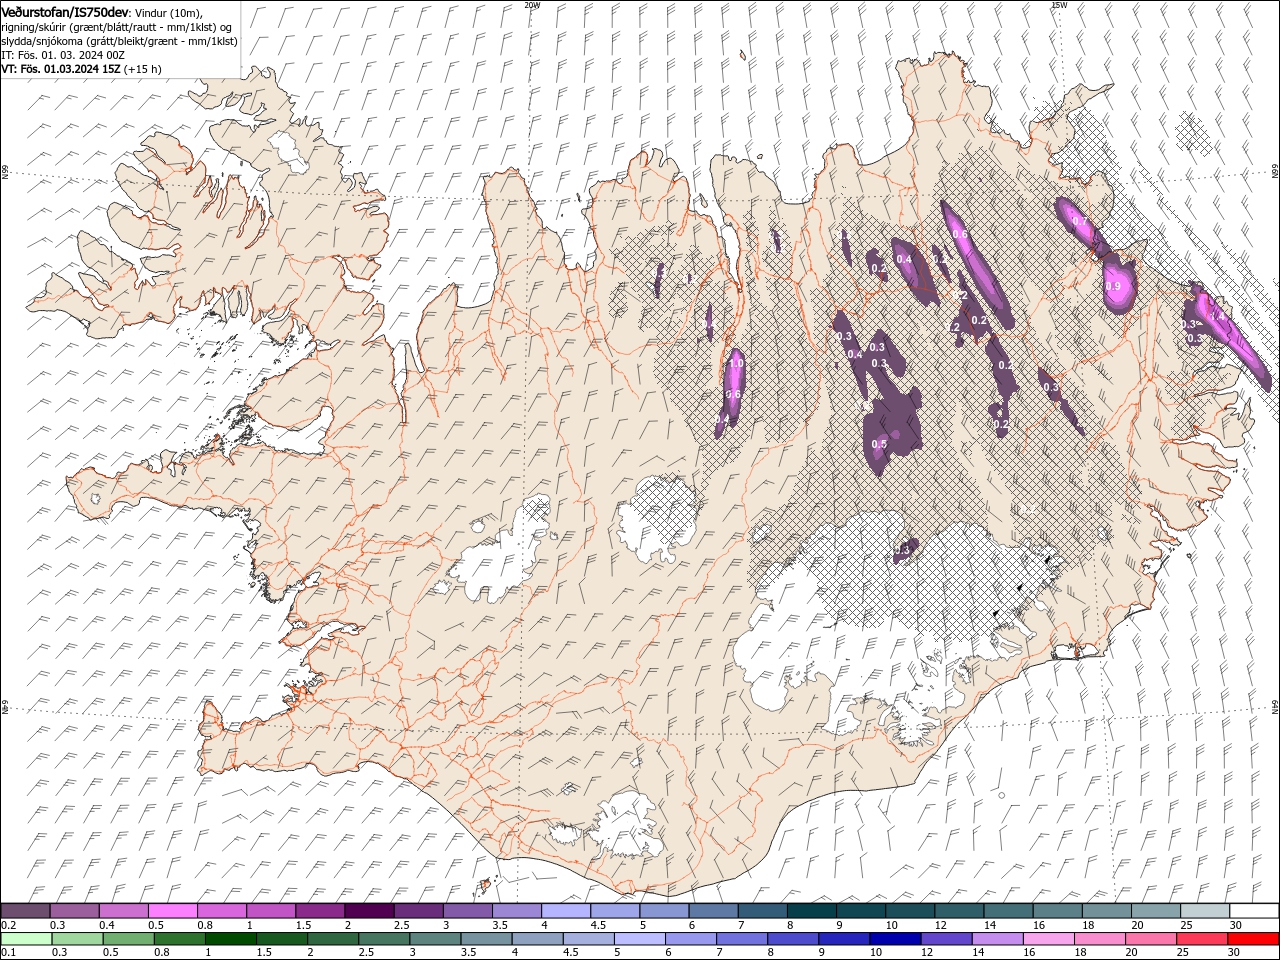This screenshot has width=1280, height=960.
Task: Click the '20W' longitude label
Action: click(532, 5)
